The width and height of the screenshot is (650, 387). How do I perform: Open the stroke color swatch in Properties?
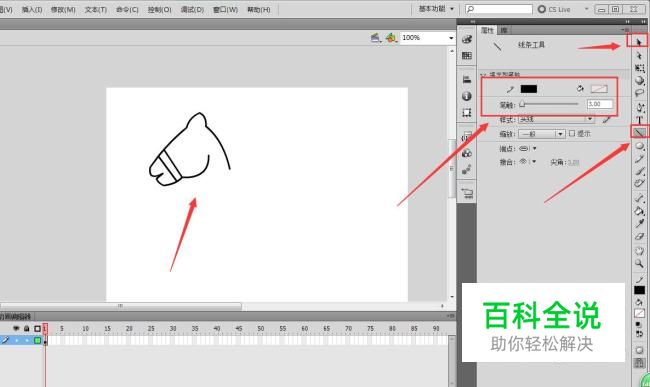tap(529, 89)
